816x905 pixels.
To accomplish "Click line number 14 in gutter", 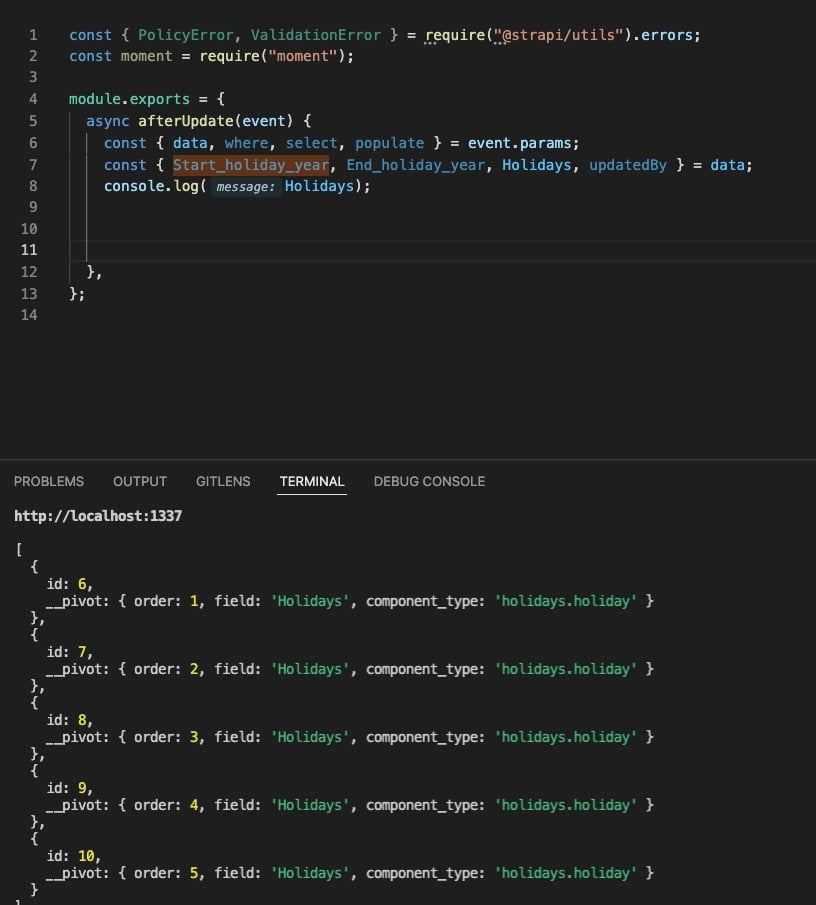I will pos(29,315).
